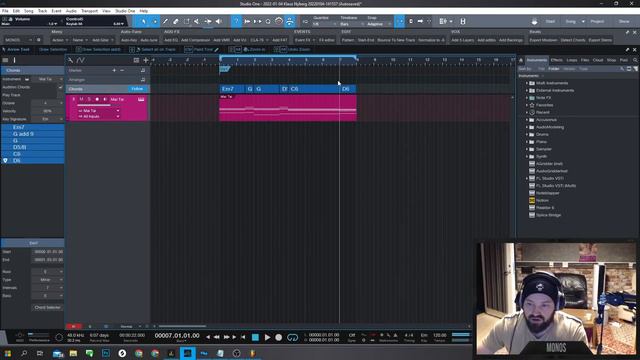This screenshot has height=360, width=640.
Task: Toggle loop in transport bar
Action: click(x=292, y=337)
